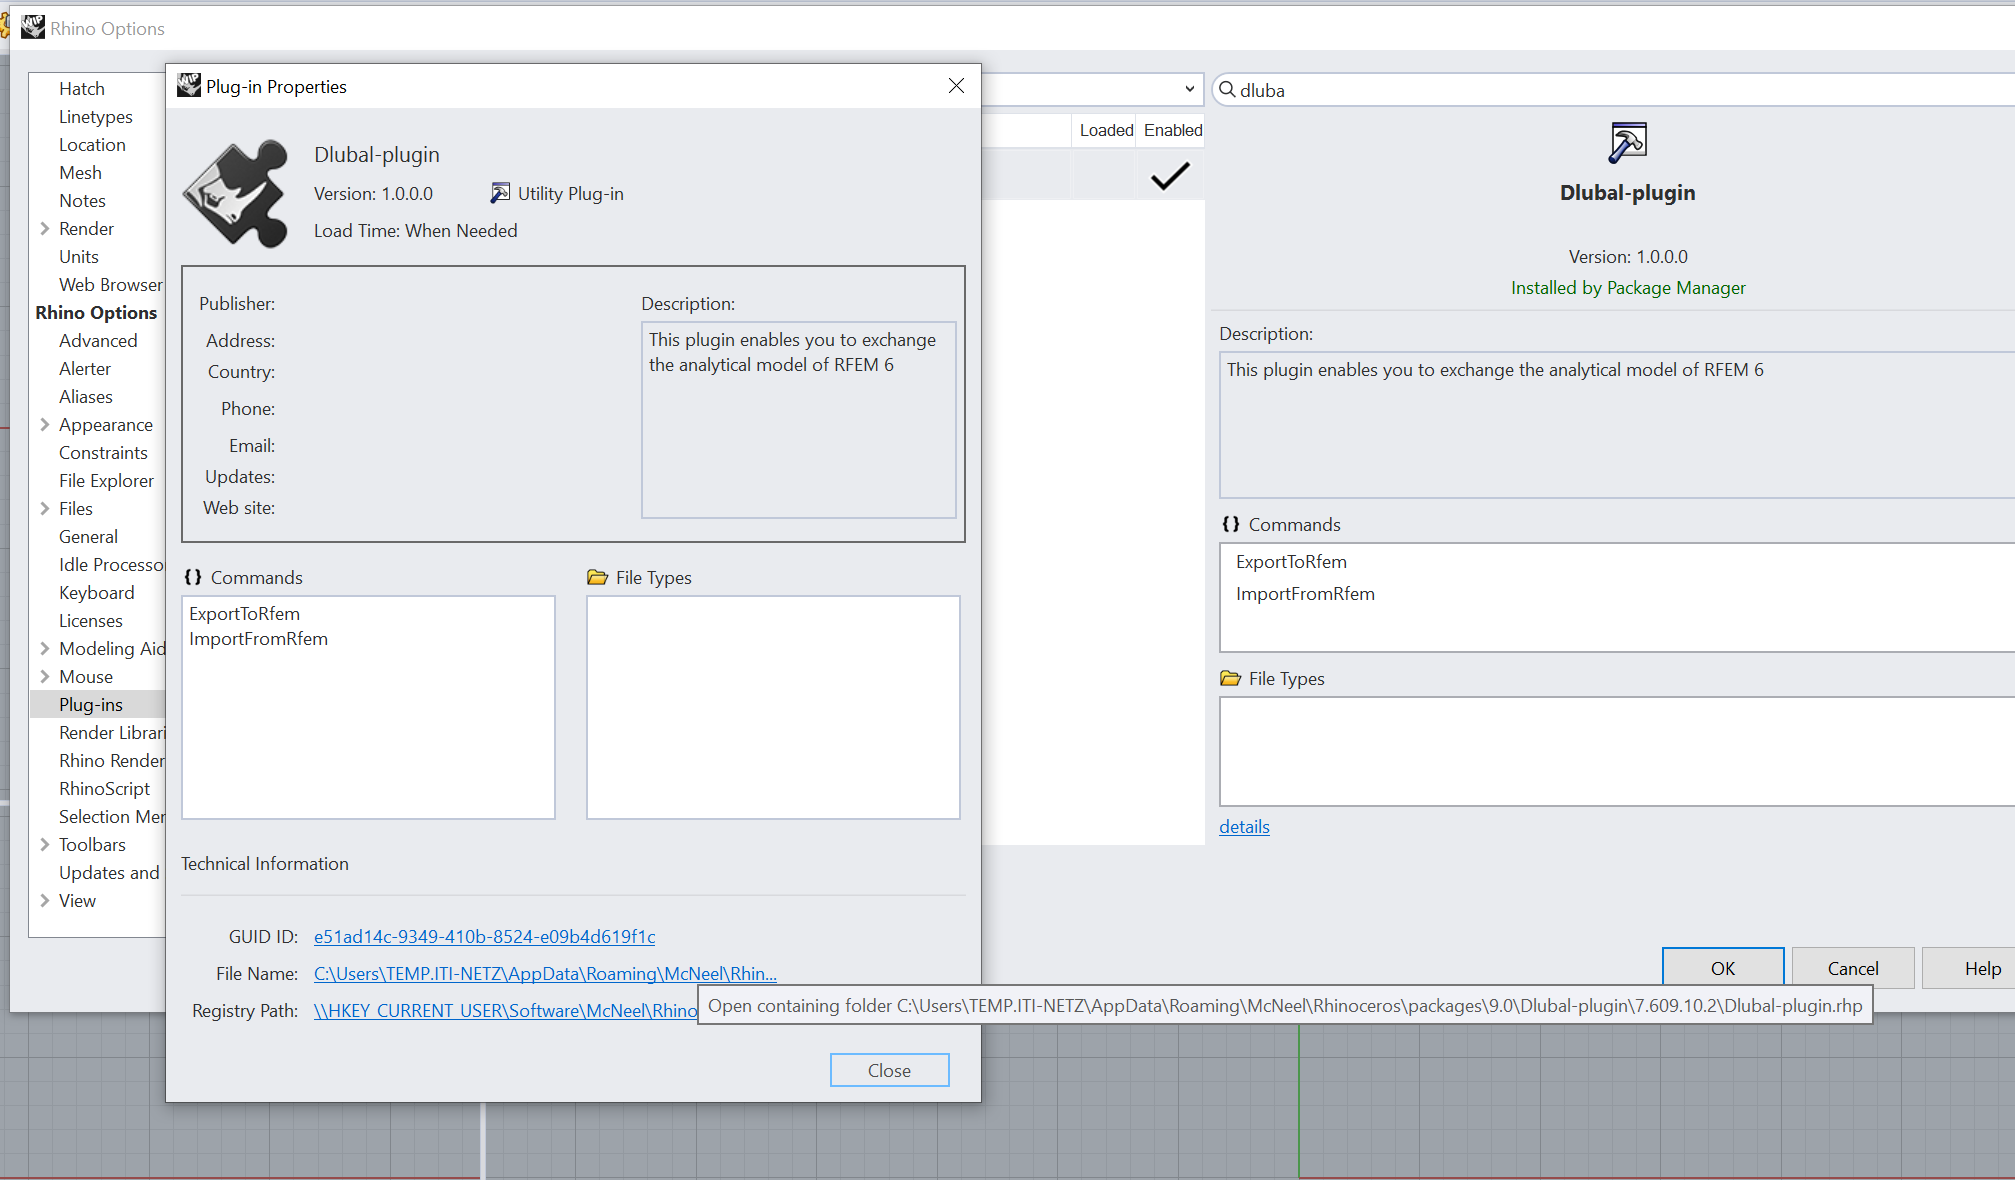Select File Explorer in options tree
The height and width of the screenshot is (1180, 2015).
(x=107, y=481)
